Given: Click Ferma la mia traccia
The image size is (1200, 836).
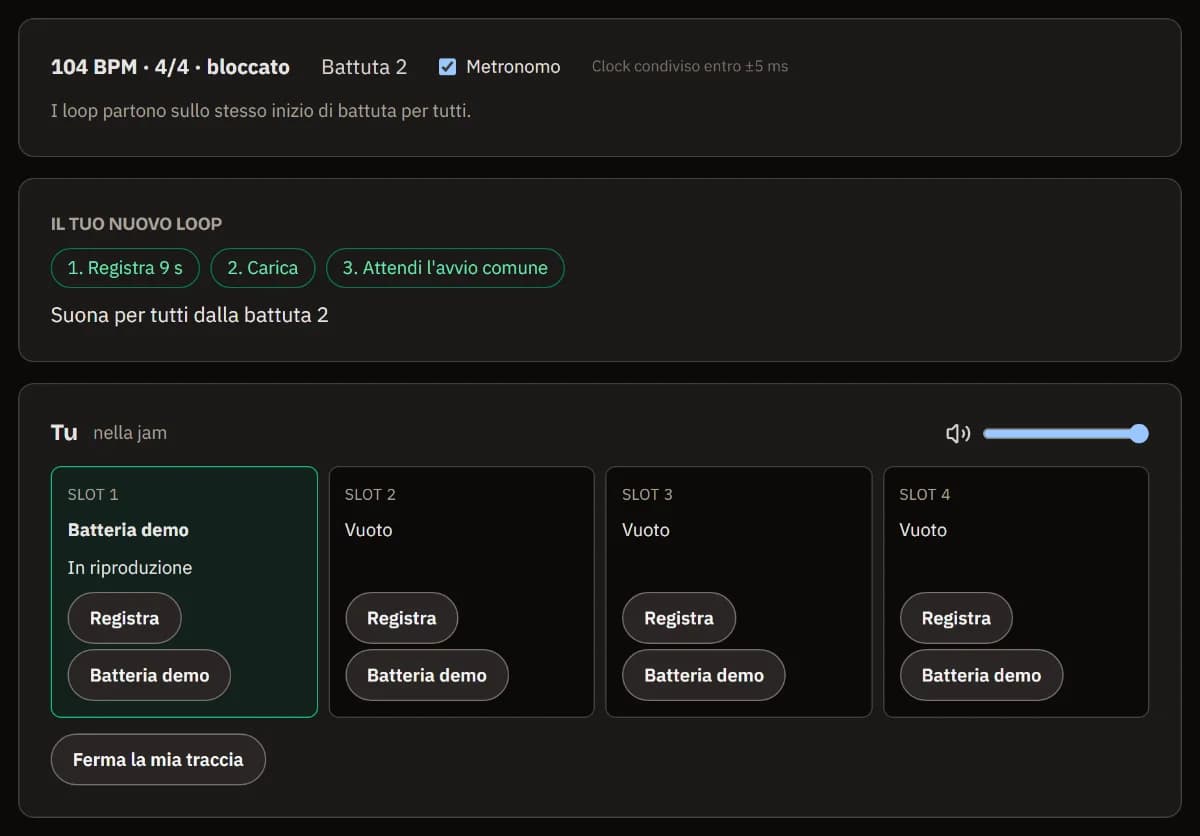Looking at the screenshot, I should point(158,759).
